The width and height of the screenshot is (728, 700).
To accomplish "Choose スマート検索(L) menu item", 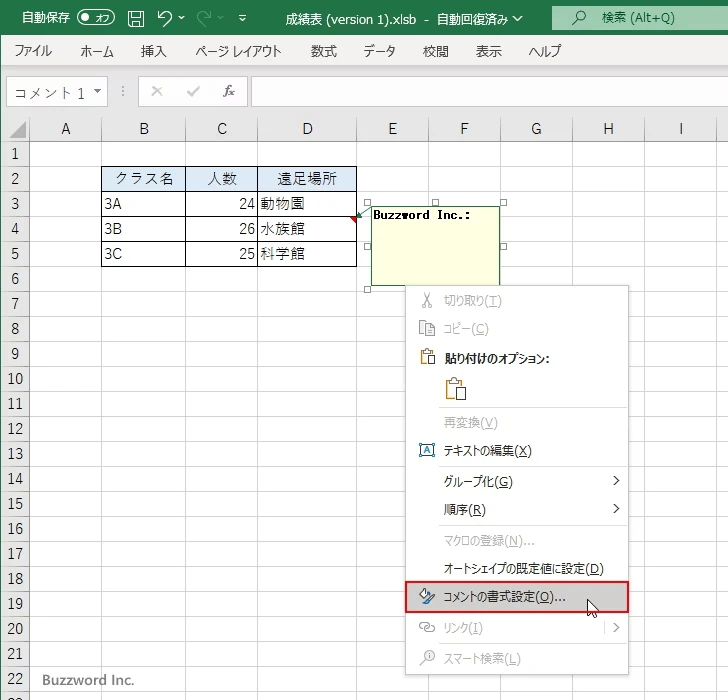I will tap(517, 659).
